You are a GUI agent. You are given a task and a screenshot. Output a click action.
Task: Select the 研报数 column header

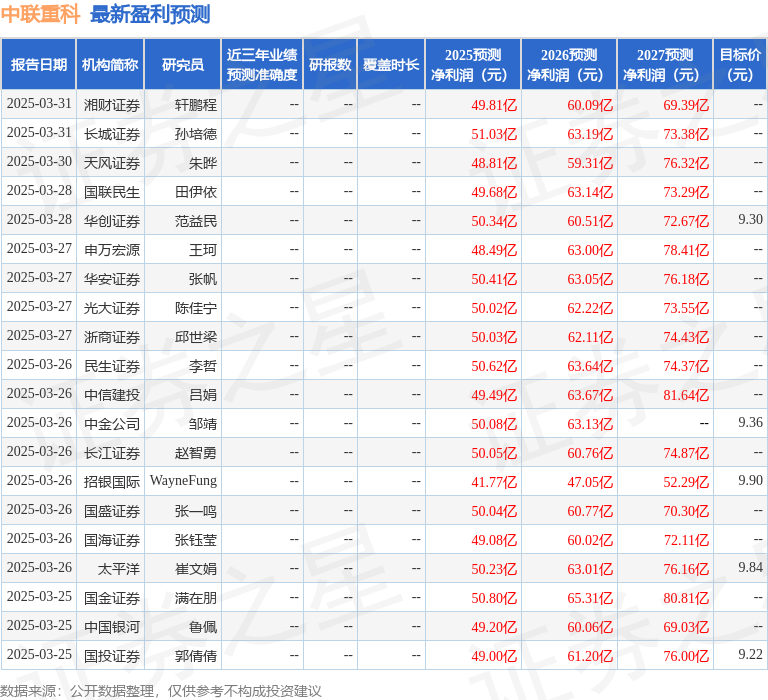(330, 65)
